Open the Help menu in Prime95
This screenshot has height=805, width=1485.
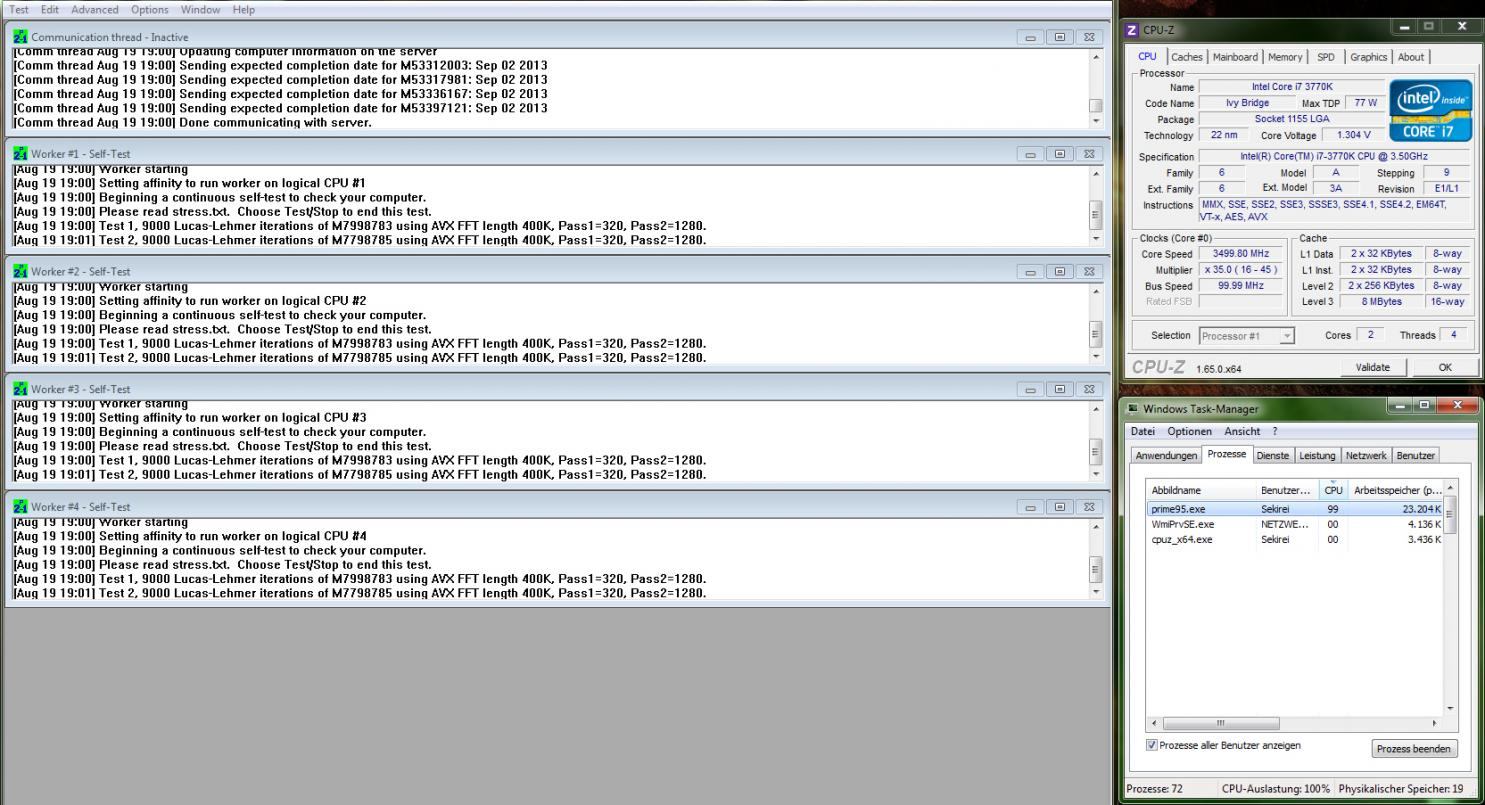point(244,9)
